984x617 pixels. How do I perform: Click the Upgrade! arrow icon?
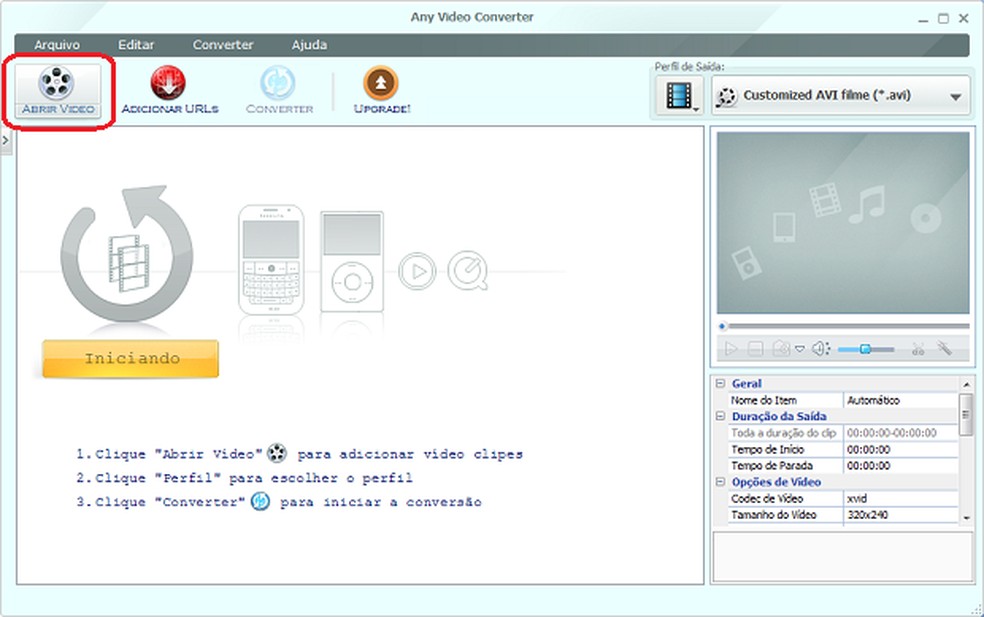(381, 83)
